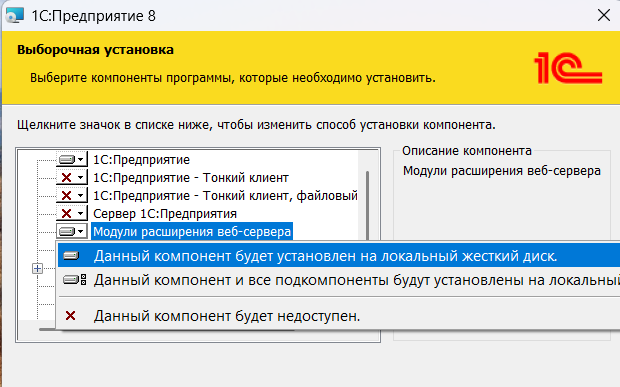Viewport: 620px width, 387px height.
Task: Choose install component with all subcomponents
Action: pyautogui.click(x=338, y=280)
